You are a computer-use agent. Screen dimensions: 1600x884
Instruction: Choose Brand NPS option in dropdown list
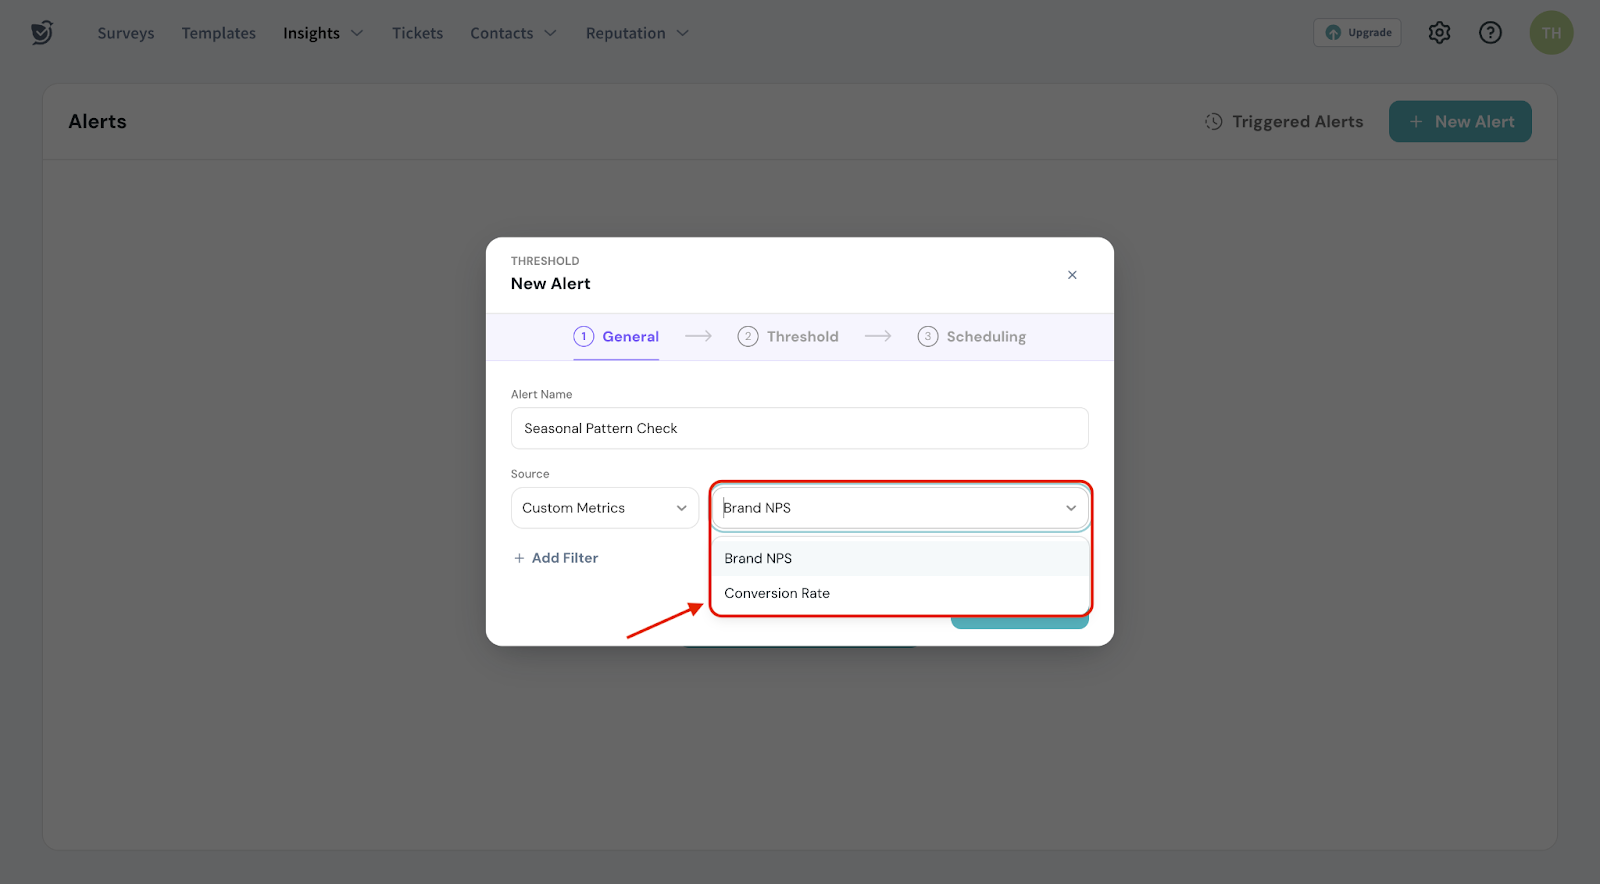758,558
